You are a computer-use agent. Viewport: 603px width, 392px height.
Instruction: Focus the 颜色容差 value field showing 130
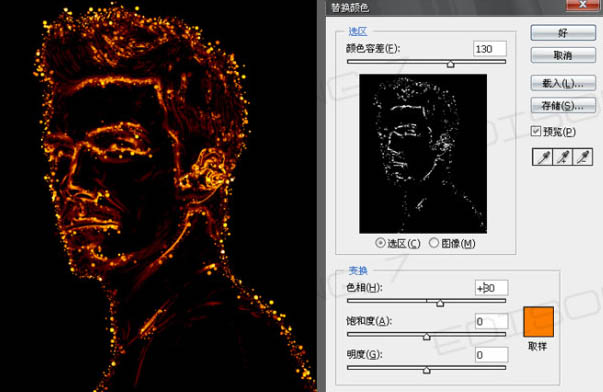coord(490,49)
